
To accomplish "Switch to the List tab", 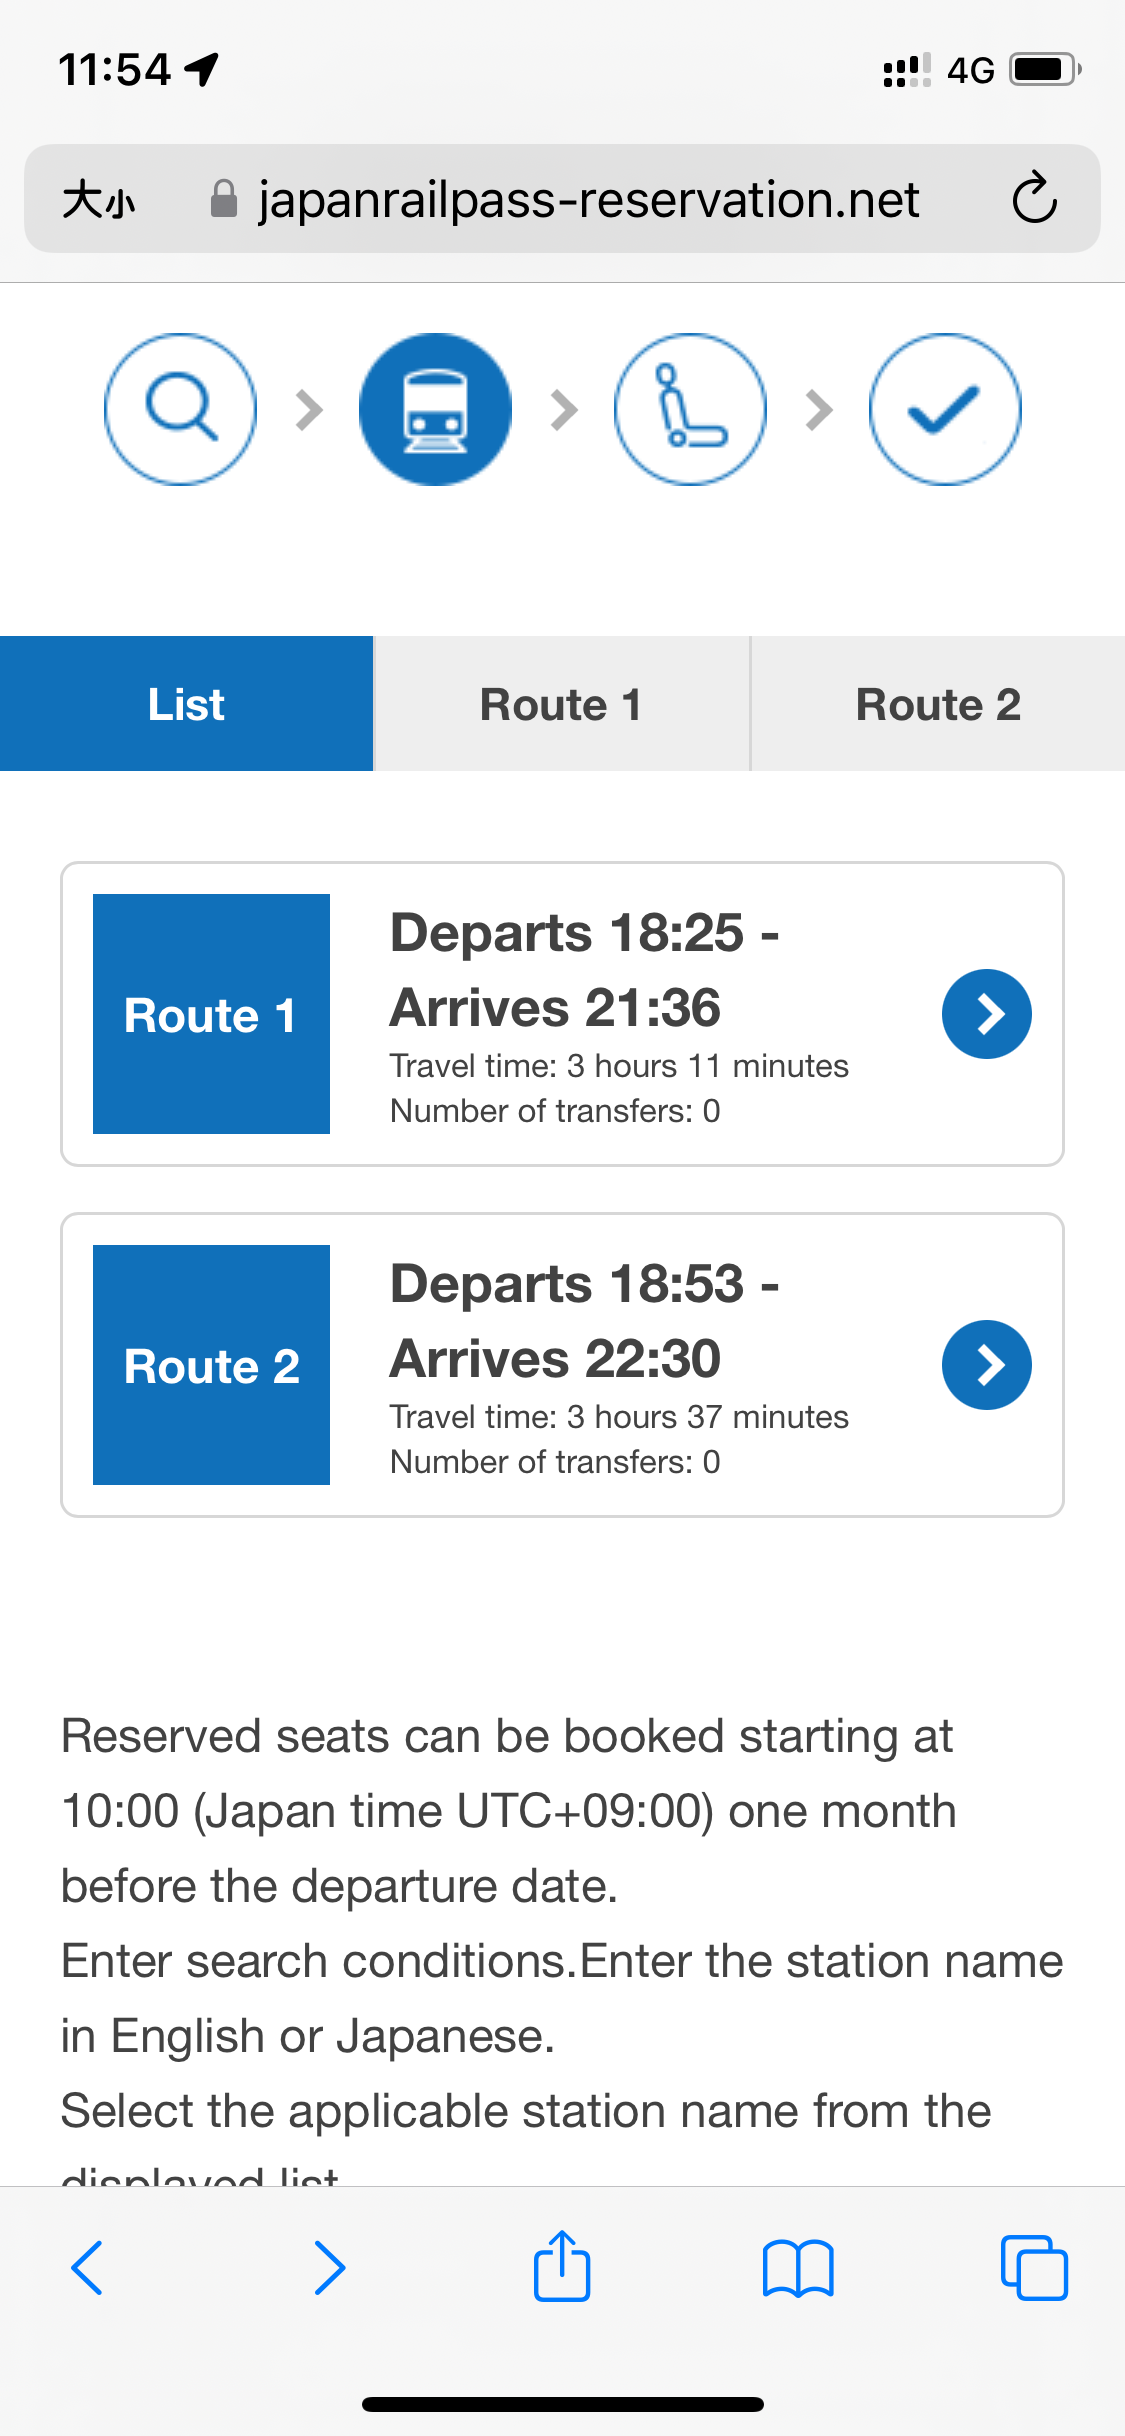I will 186,704.
